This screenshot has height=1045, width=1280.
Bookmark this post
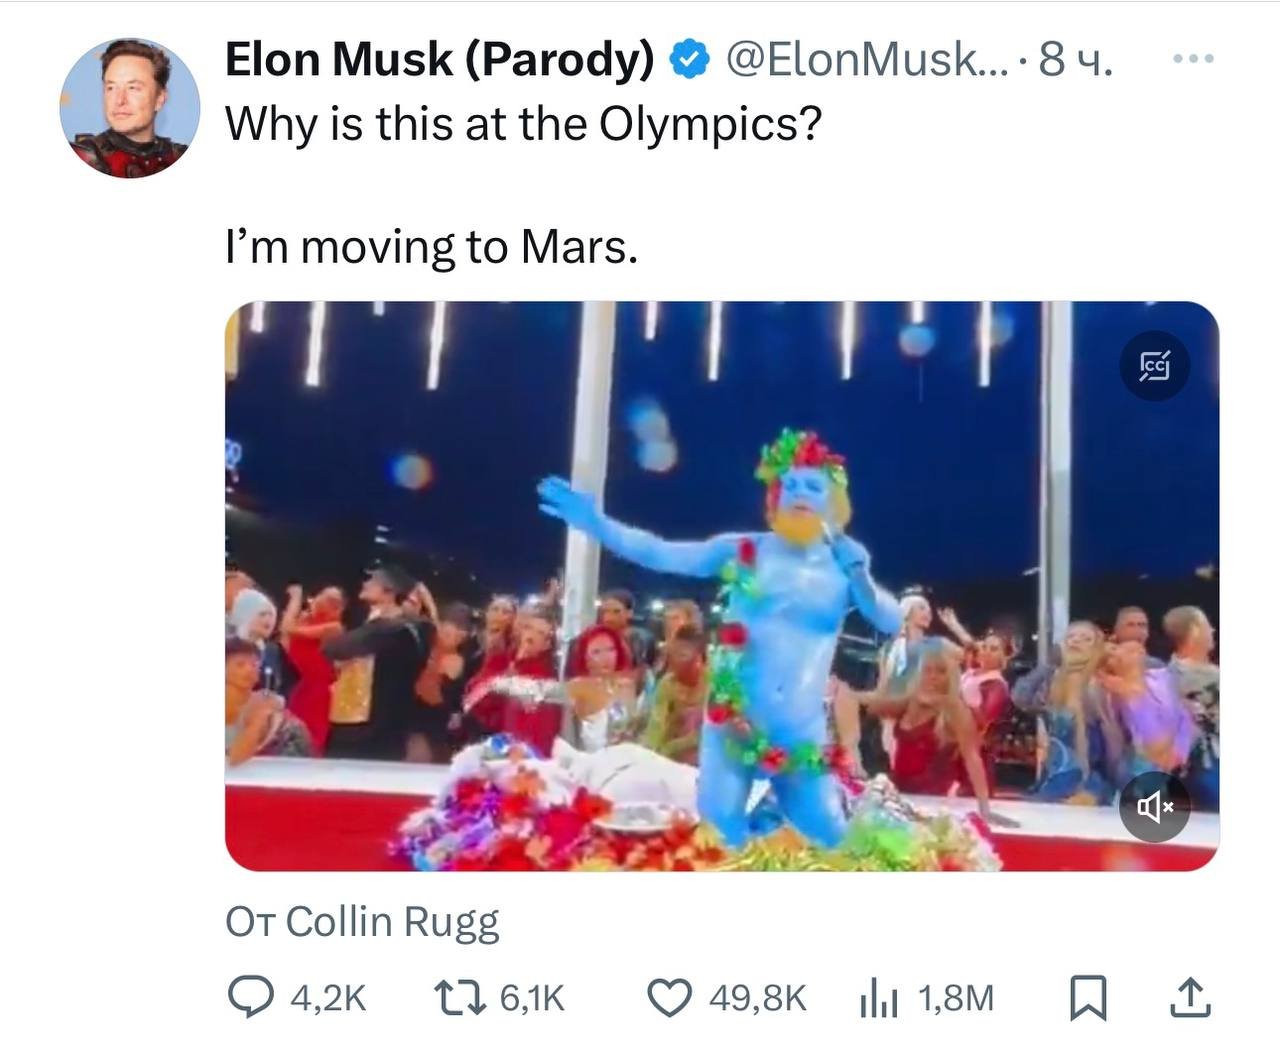click(x=1087, y=998)
